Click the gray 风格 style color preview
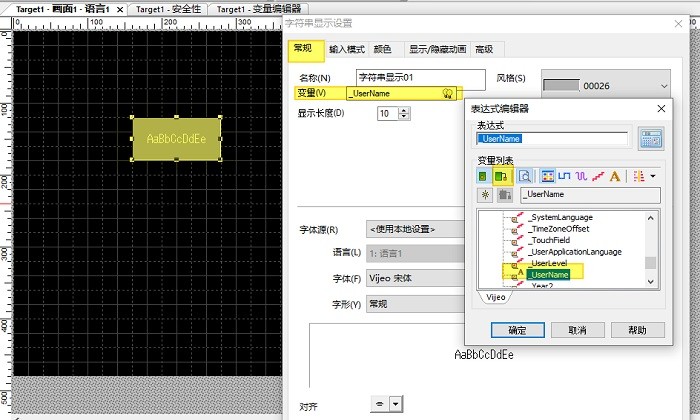Viewport: 700px width, 420px height. (x=561, y=86)
